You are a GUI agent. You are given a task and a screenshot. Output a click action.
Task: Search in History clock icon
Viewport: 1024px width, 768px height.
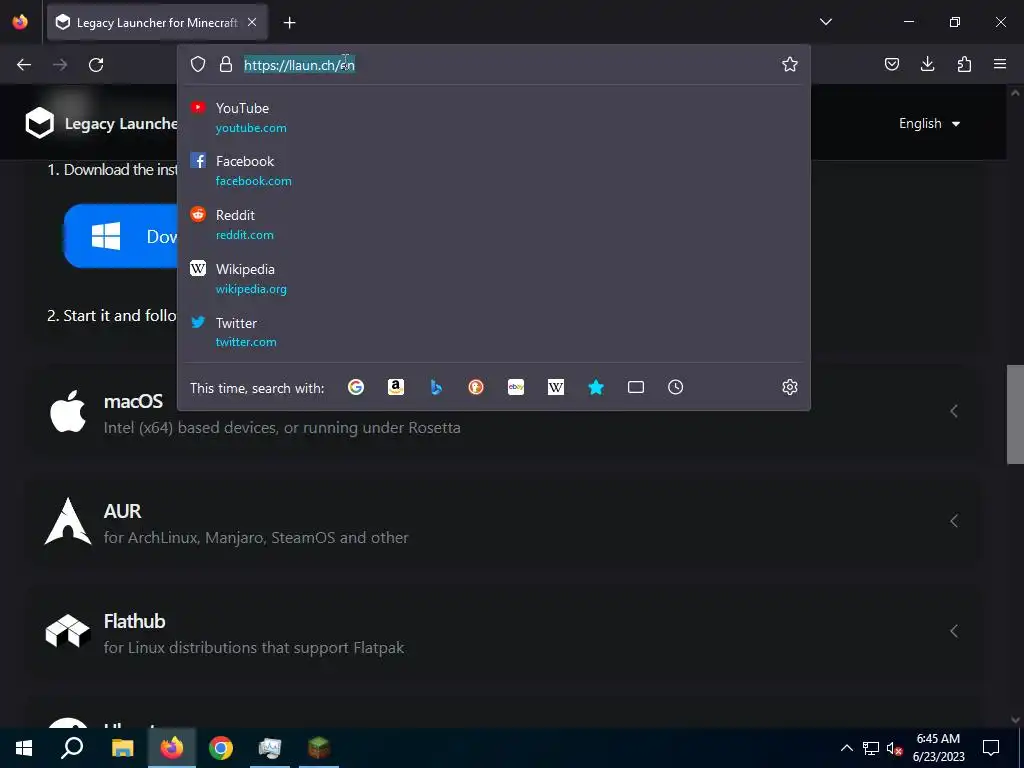(676, 387)
